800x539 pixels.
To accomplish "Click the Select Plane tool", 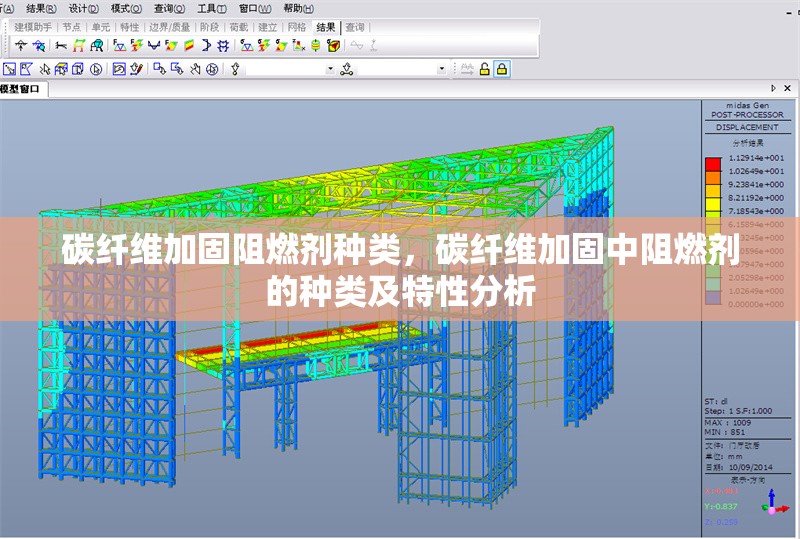I will (x=61, y=69).
